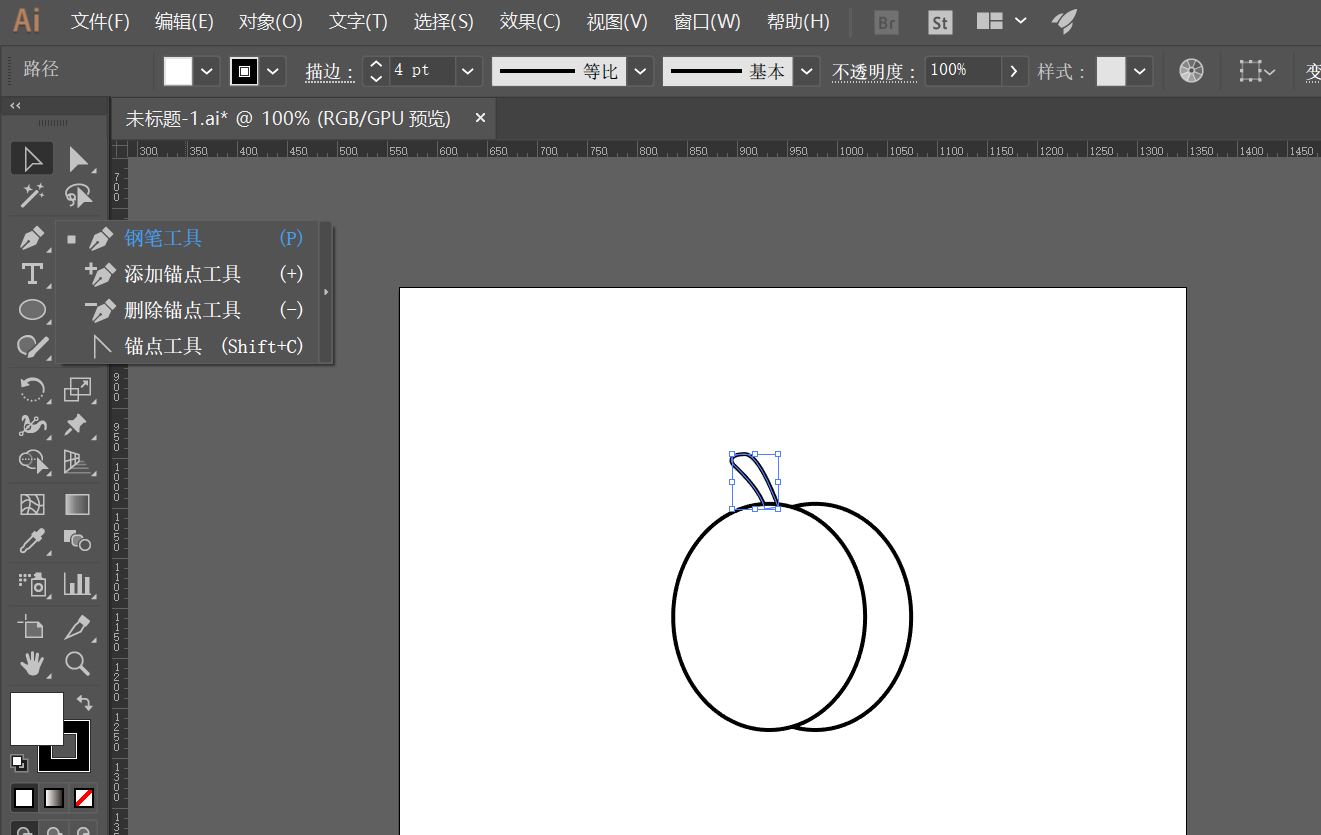Select the Direct Selection tool
Image resolution: width=1321 pixels, height=835 pixels.
[78, 158]
